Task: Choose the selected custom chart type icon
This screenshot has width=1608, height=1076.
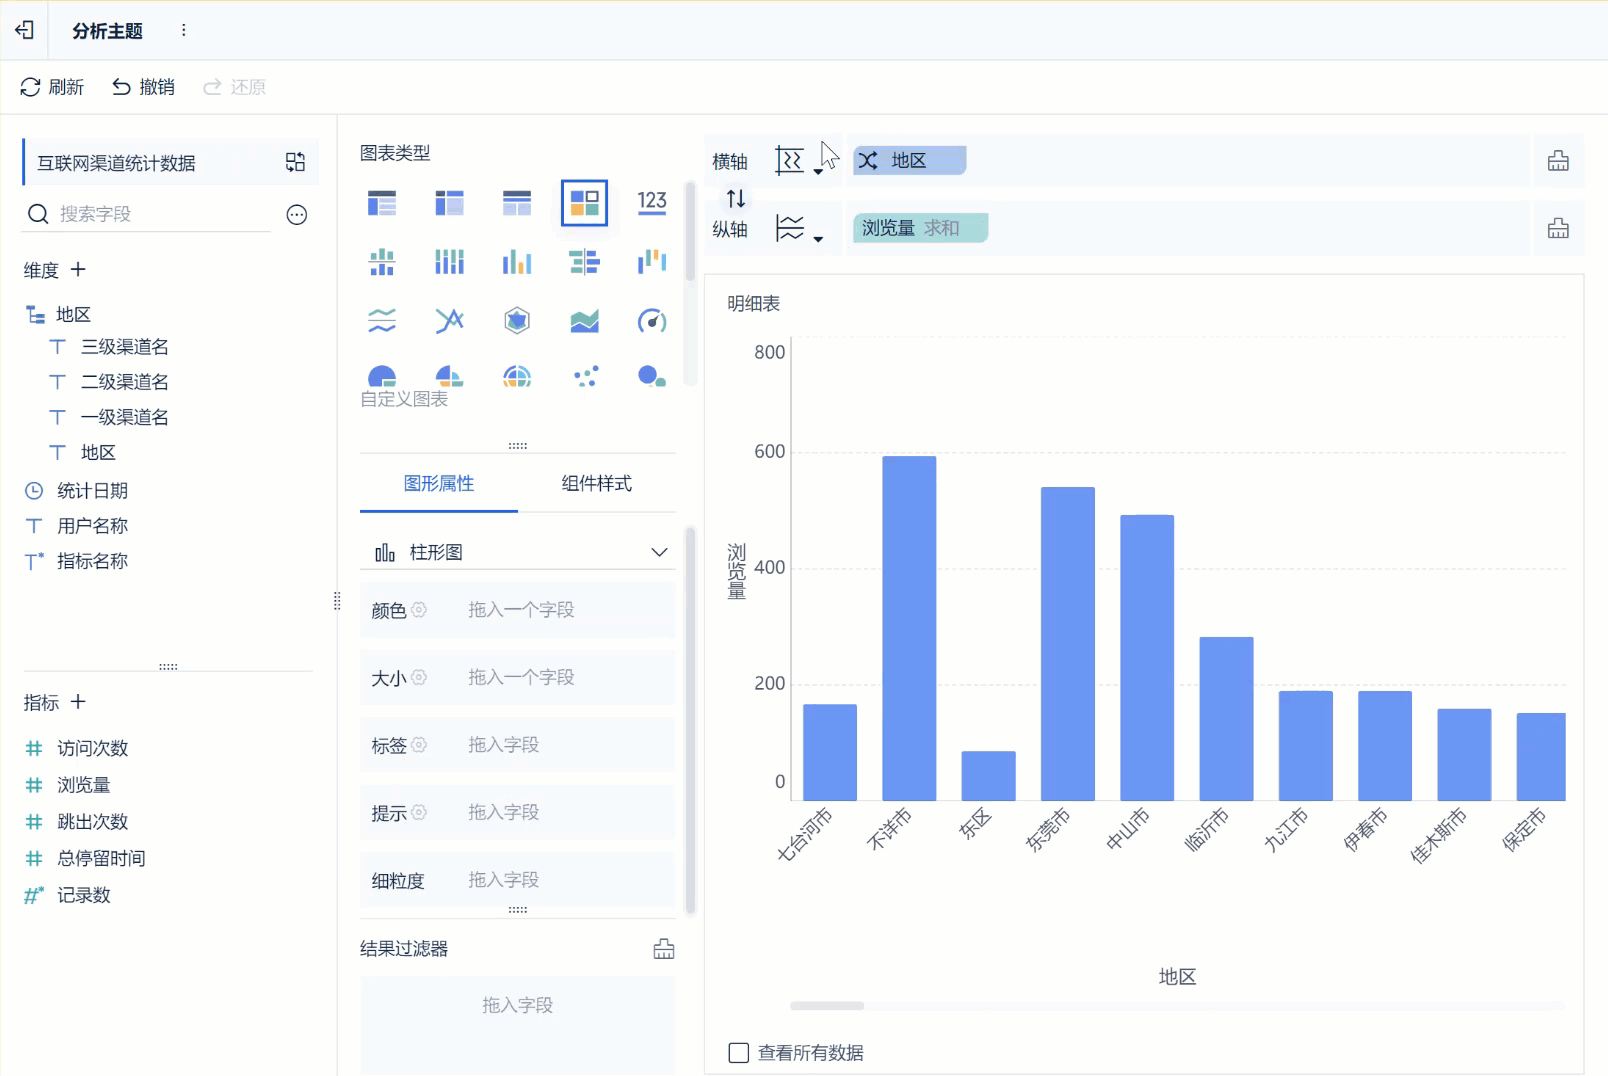Action: [584, 203]
